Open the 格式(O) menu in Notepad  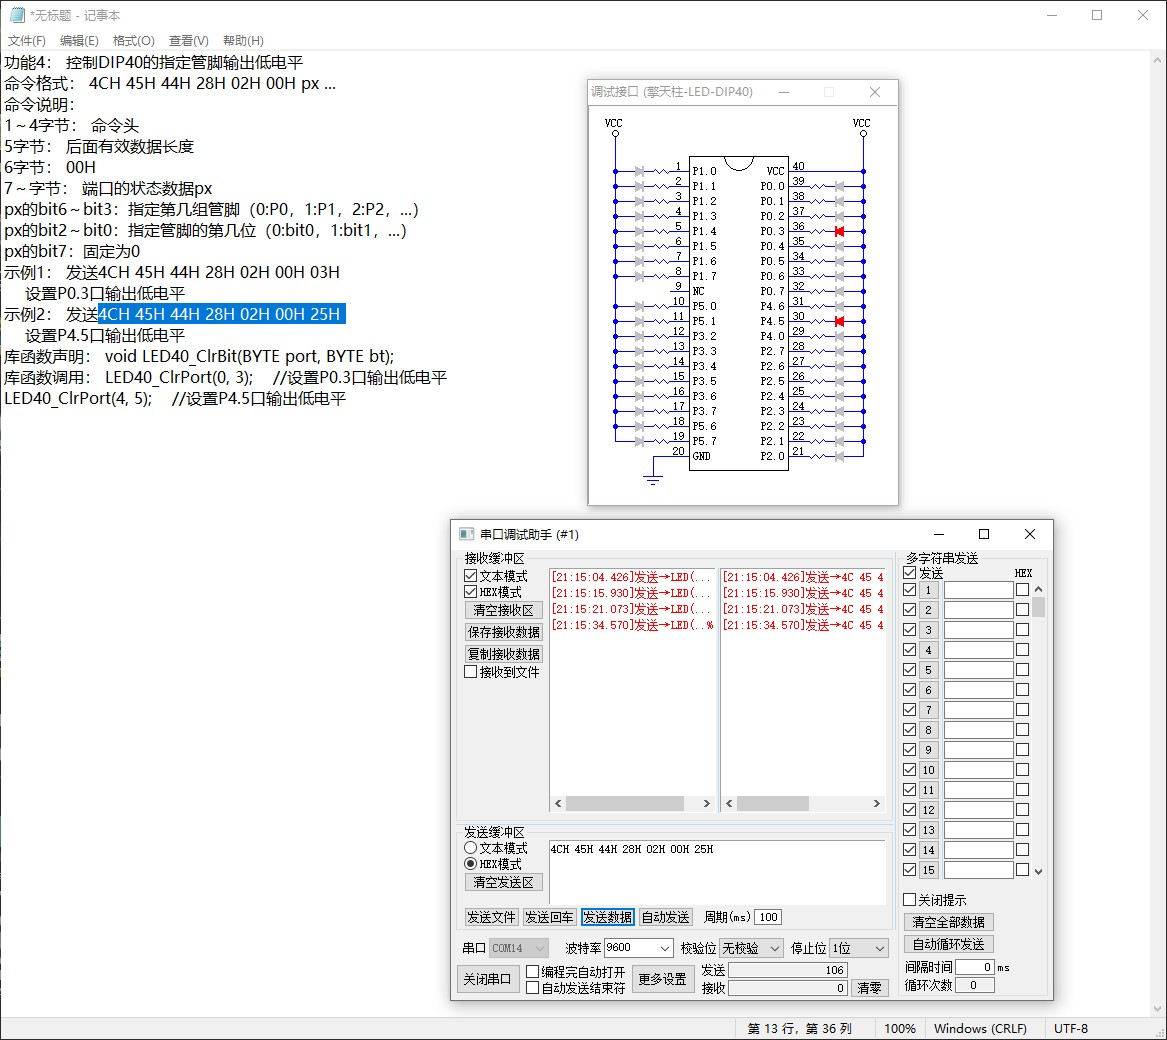tap(133, 40)
